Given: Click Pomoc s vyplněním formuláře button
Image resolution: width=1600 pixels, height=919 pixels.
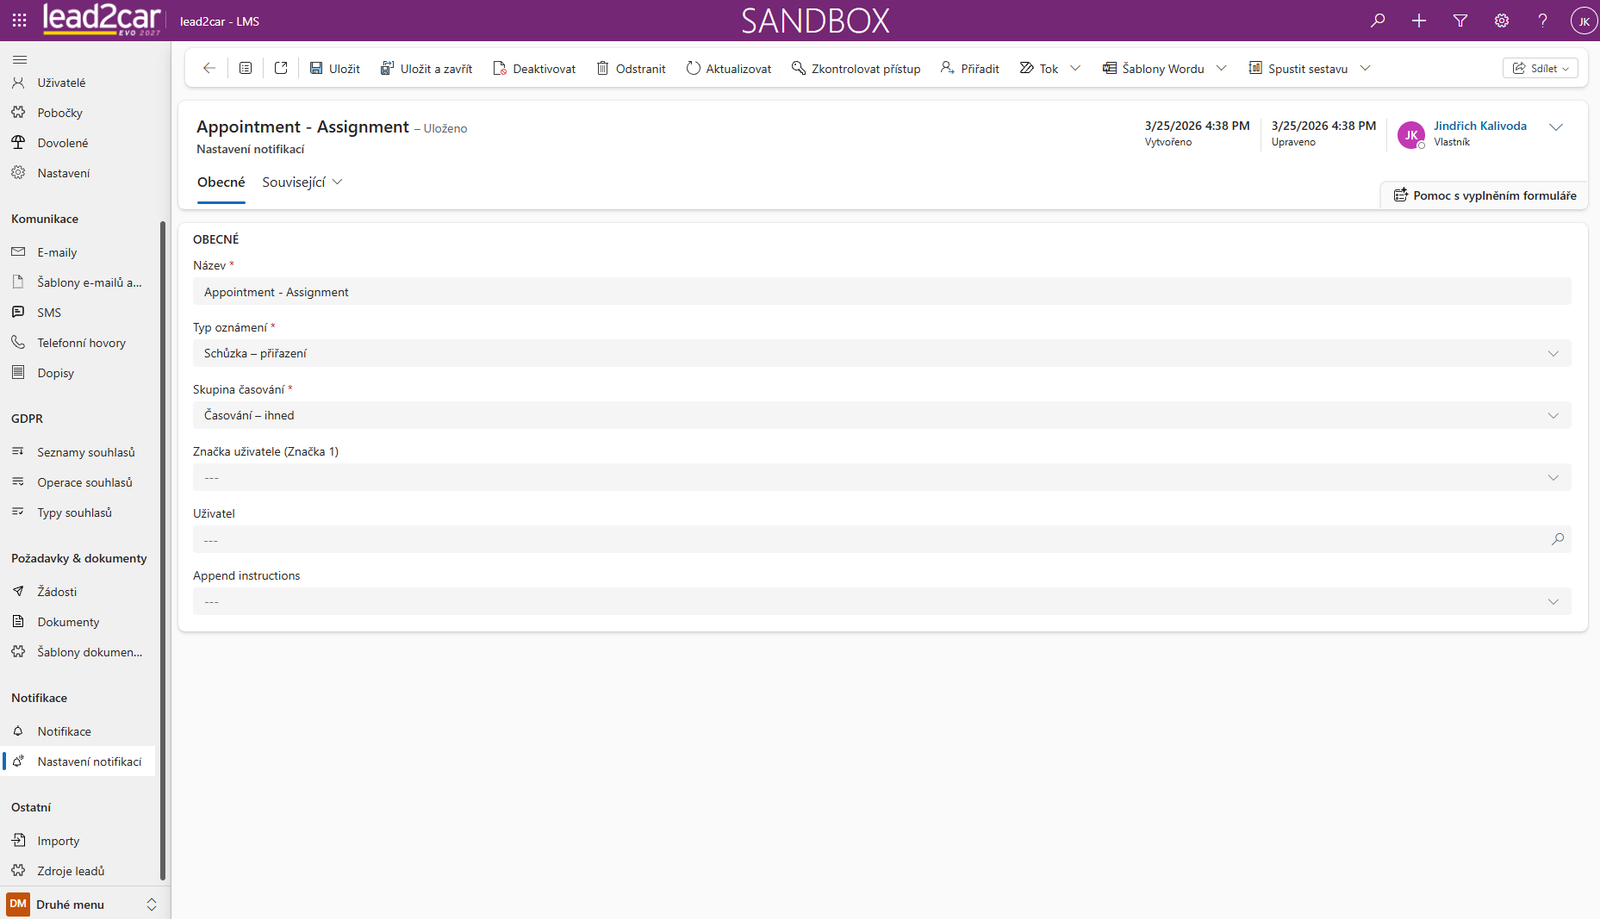Looking at the screenshot, I should [x=1485, y=195].
